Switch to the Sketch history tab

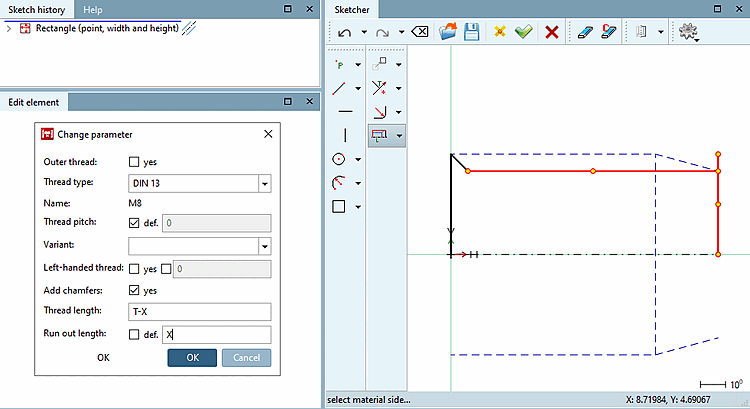(x=37, y=9)
